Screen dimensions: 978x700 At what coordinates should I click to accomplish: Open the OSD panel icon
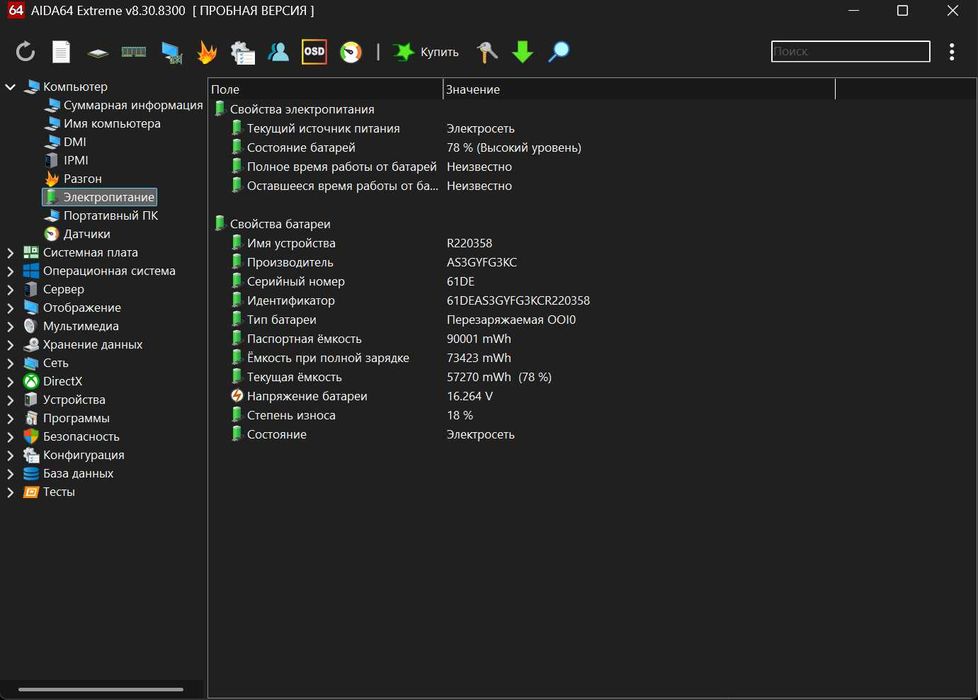(x=314, y=52)
